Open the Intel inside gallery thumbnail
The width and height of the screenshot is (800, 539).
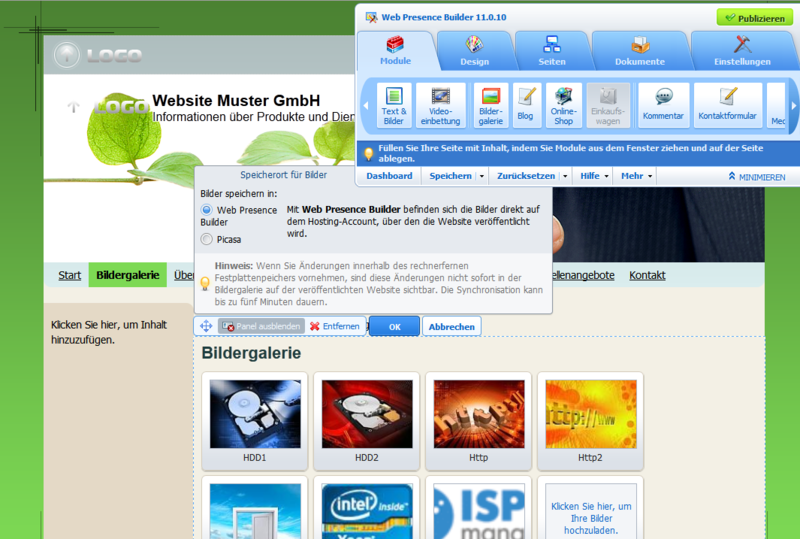367,511
